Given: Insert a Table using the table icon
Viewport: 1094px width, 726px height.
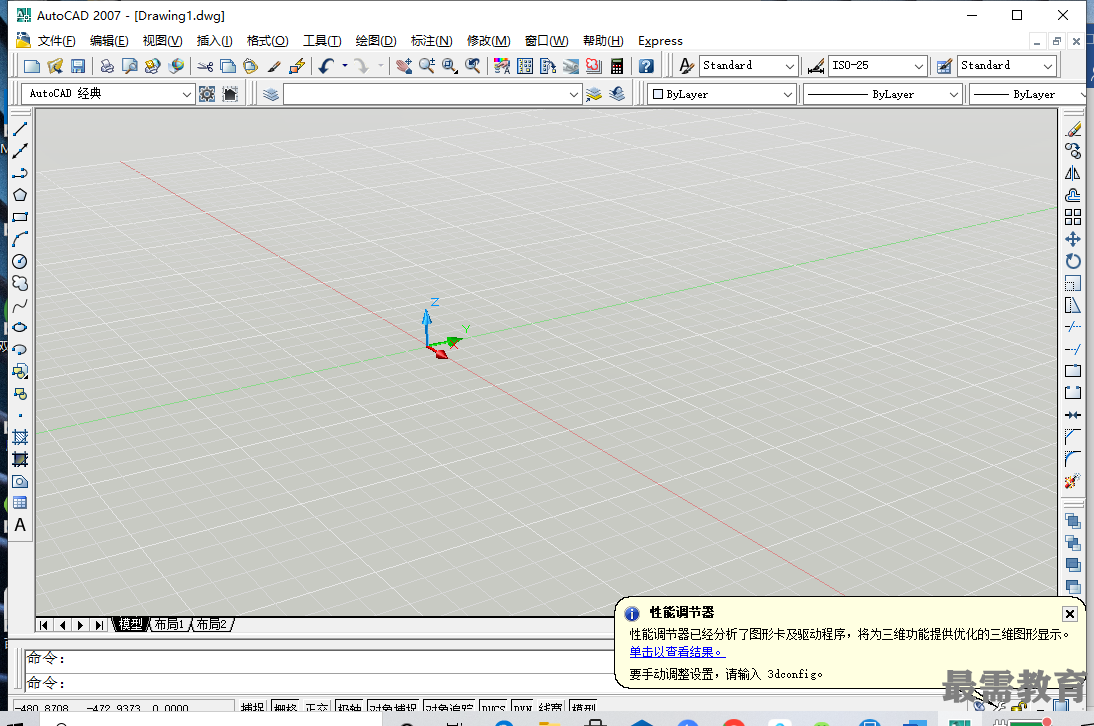Looking at the screenshot, I should [20, 503].
